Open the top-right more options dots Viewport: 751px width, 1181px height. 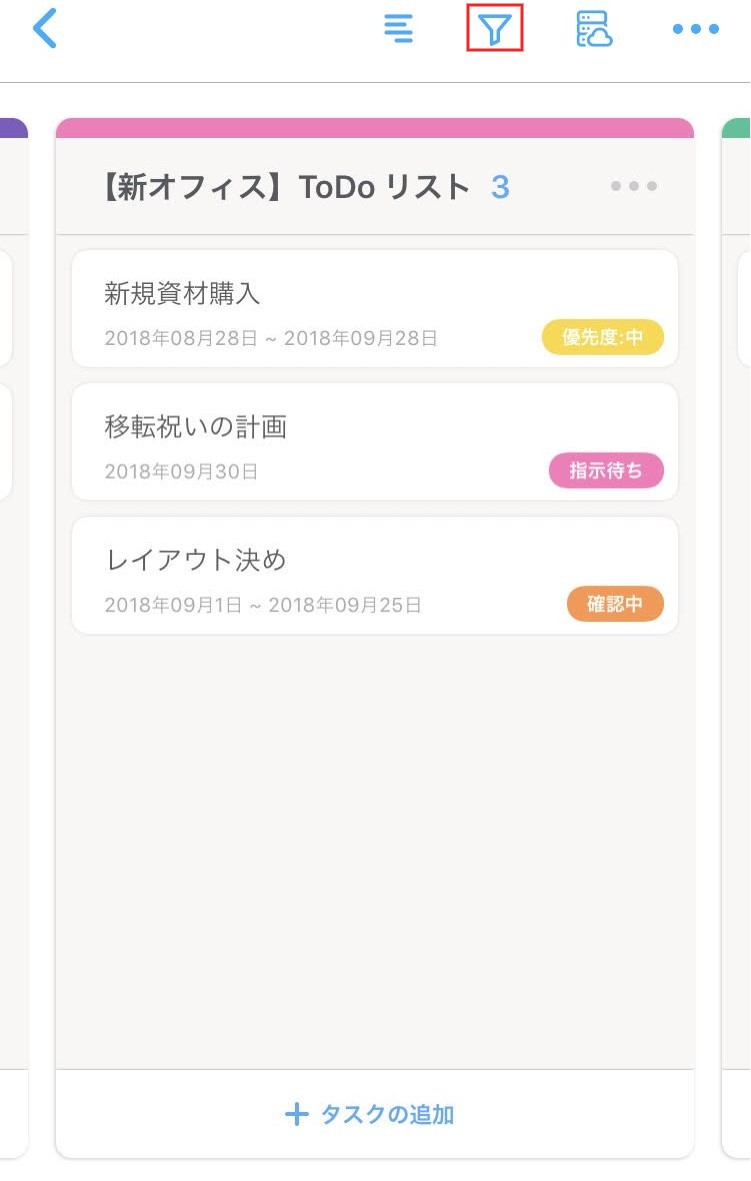tap(695, 29)
